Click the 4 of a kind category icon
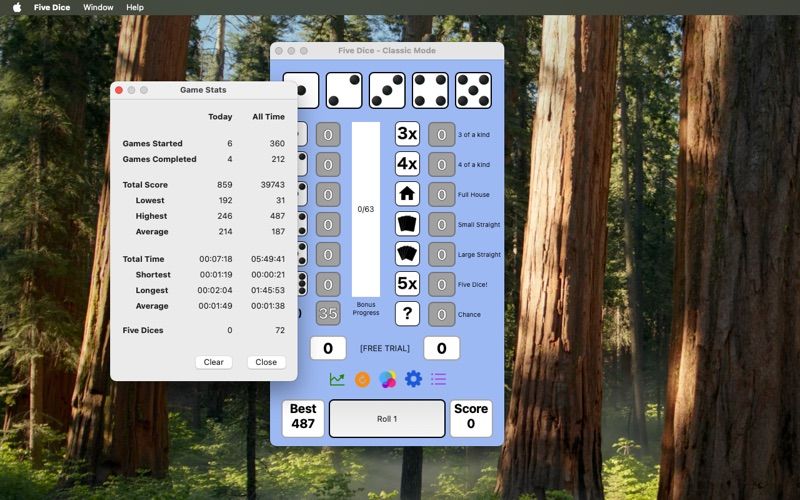 click(x=407, y=164)
